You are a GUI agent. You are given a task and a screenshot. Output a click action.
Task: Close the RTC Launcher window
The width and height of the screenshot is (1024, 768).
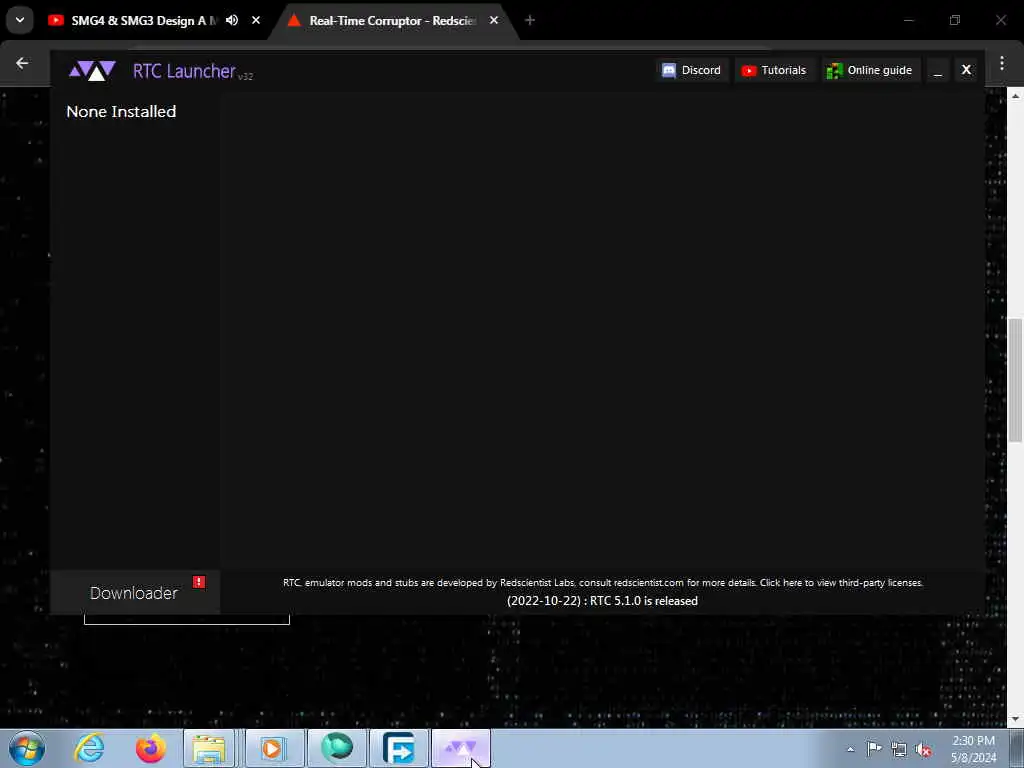point(967,70)
